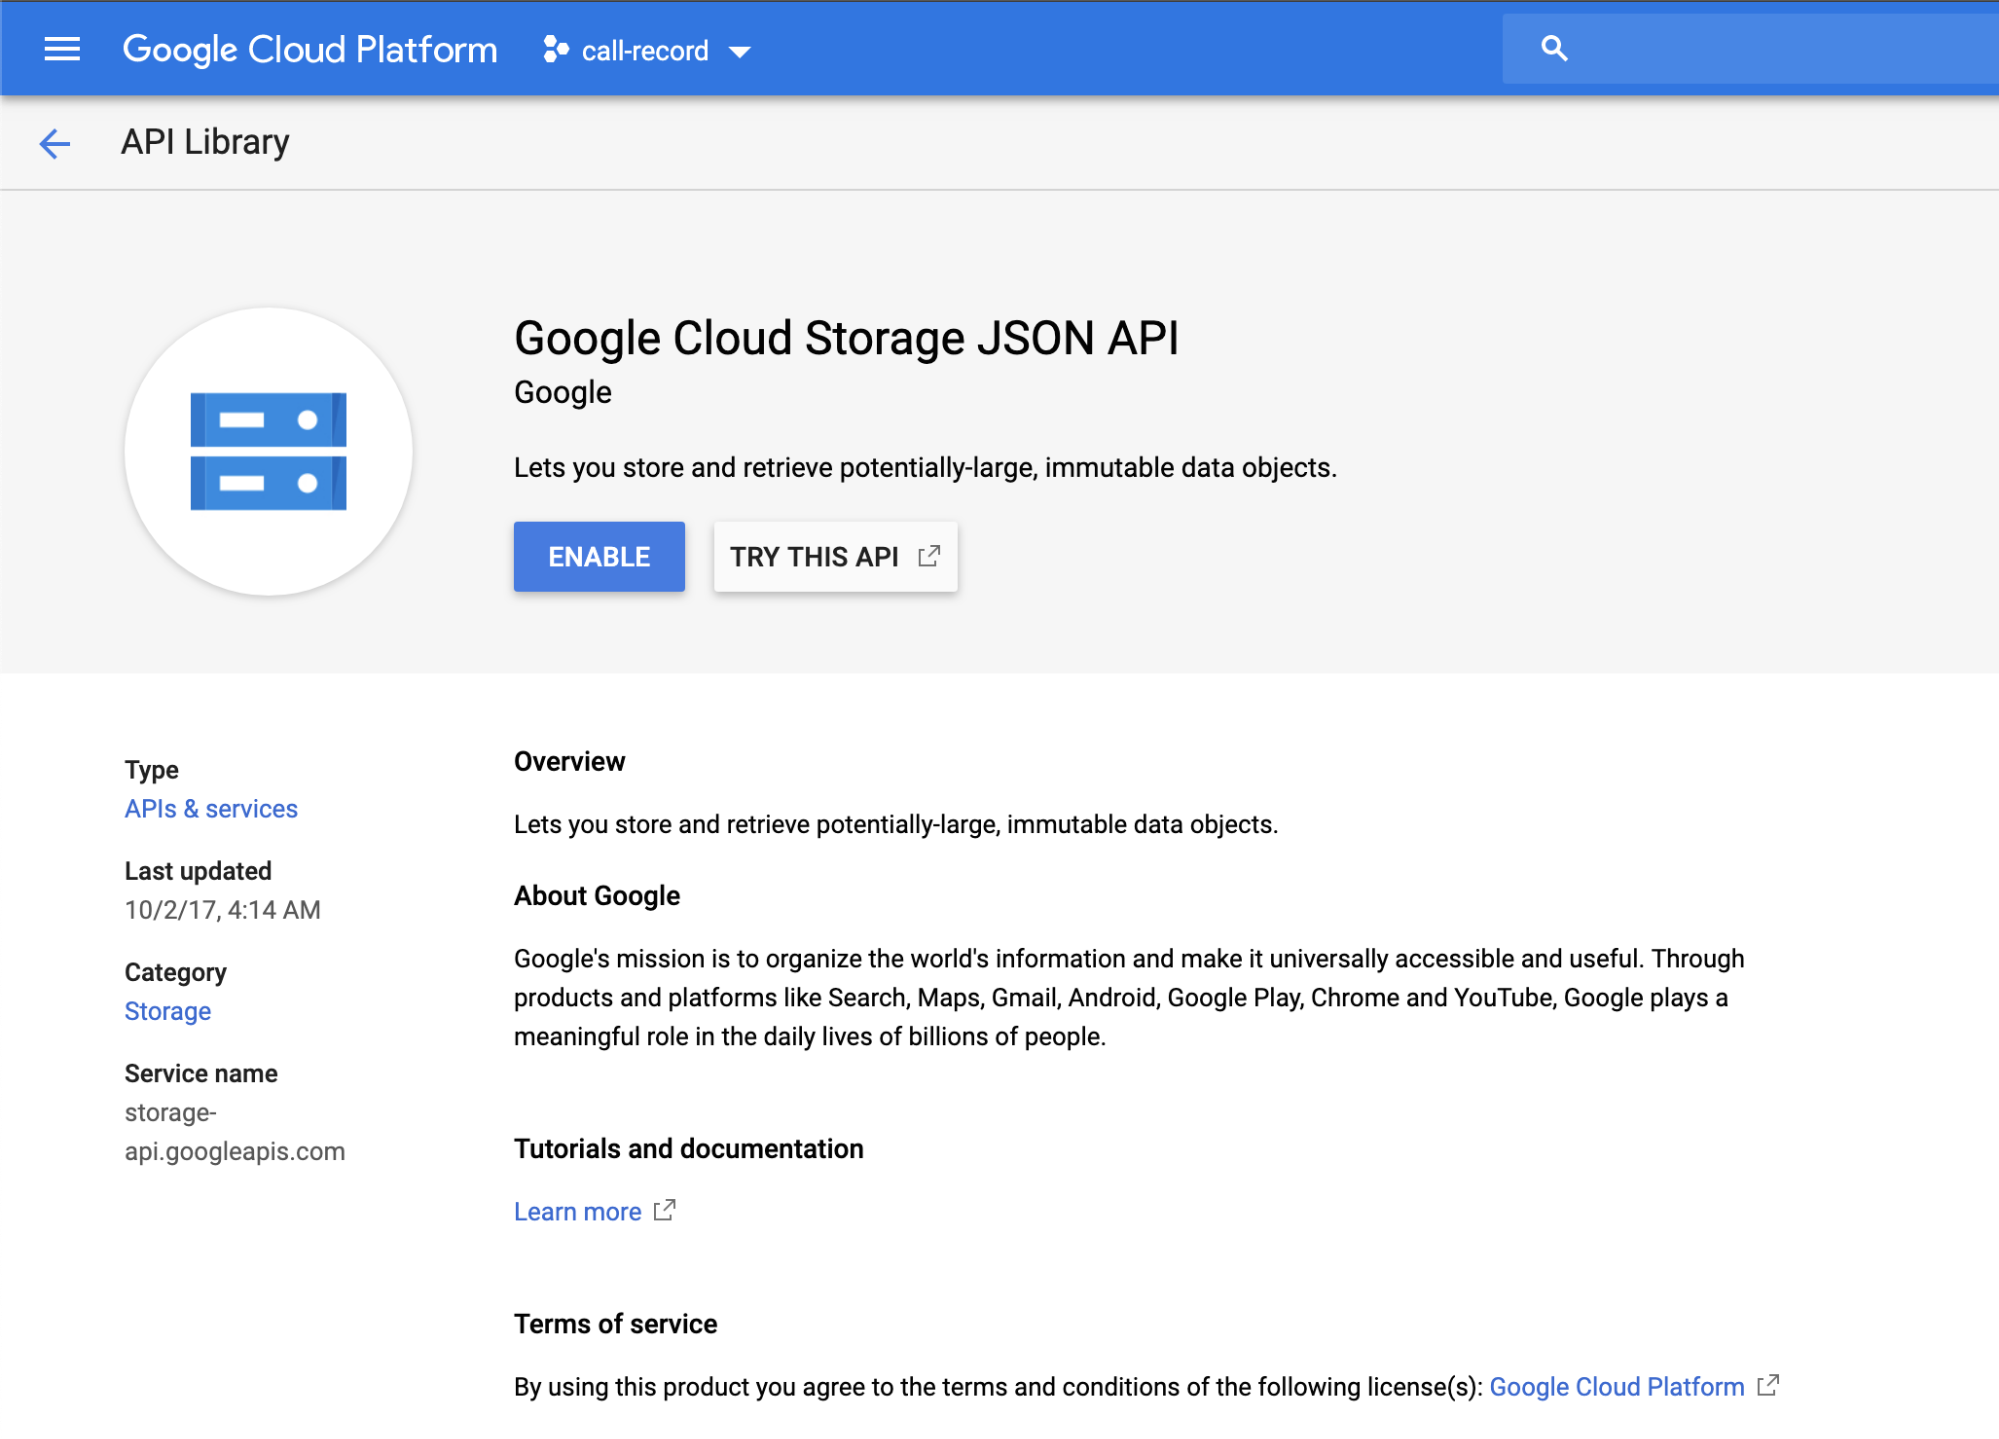Click external-link icon after license link
Screen dimensions: 1999x1439
click(1768, 1385)
